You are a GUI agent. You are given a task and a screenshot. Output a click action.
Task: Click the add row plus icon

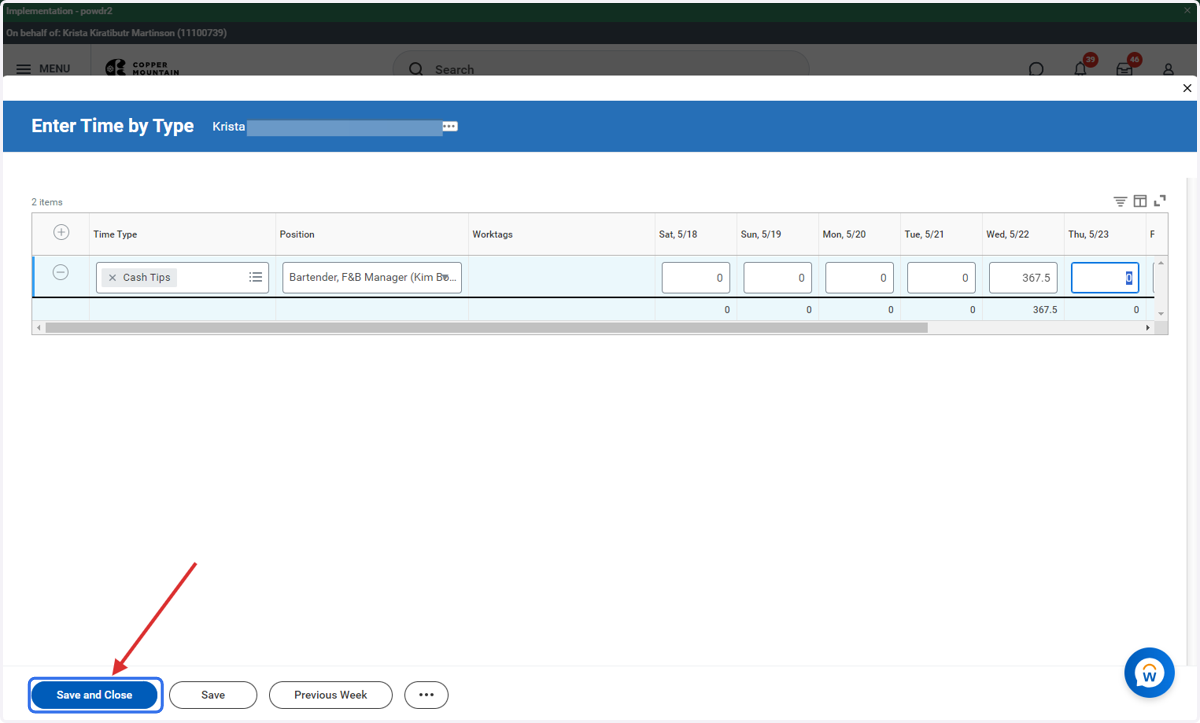click(61, 232)
